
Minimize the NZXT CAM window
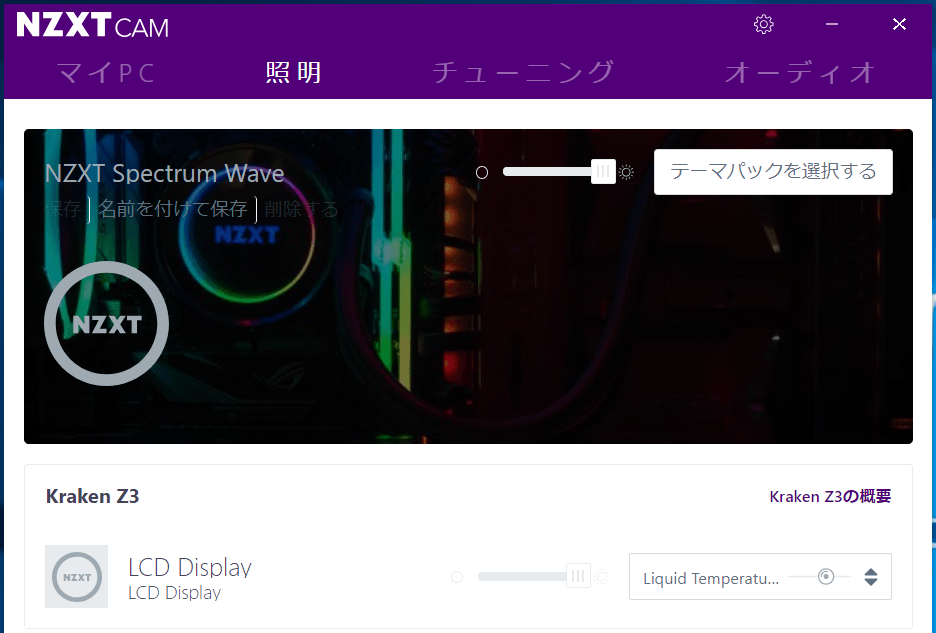832,24
